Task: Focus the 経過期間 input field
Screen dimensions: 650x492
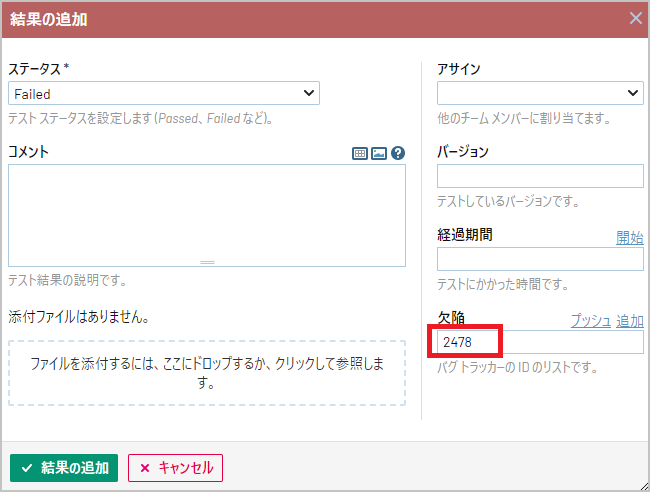Action: pos(540,259)
